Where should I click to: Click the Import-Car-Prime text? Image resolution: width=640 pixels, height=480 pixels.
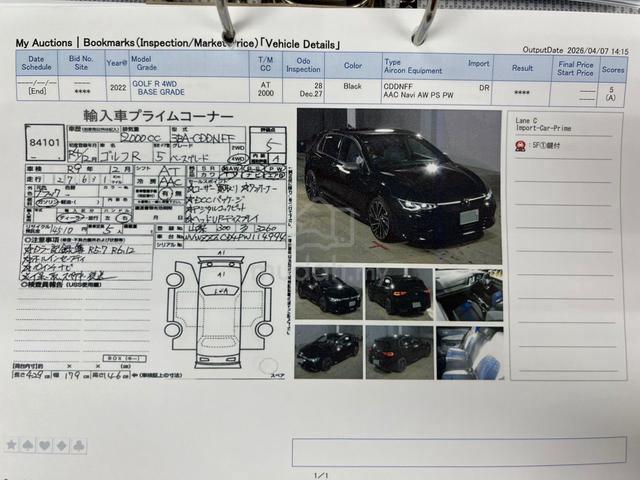pyautogui.click(x=543, y=128)
